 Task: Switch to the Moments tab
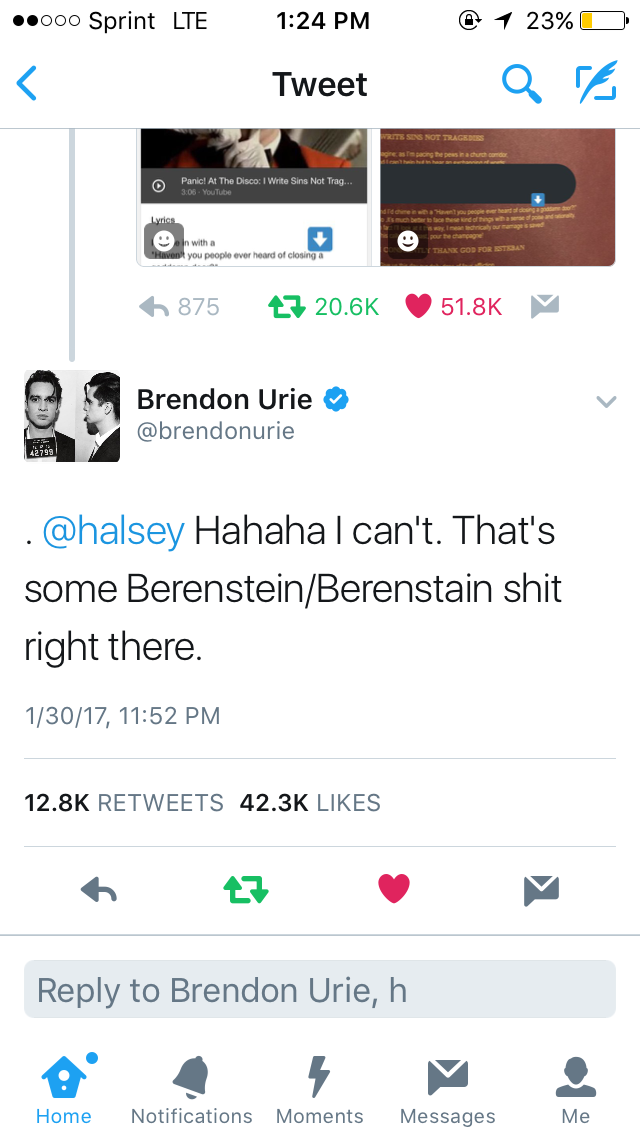coord(320,1090)
